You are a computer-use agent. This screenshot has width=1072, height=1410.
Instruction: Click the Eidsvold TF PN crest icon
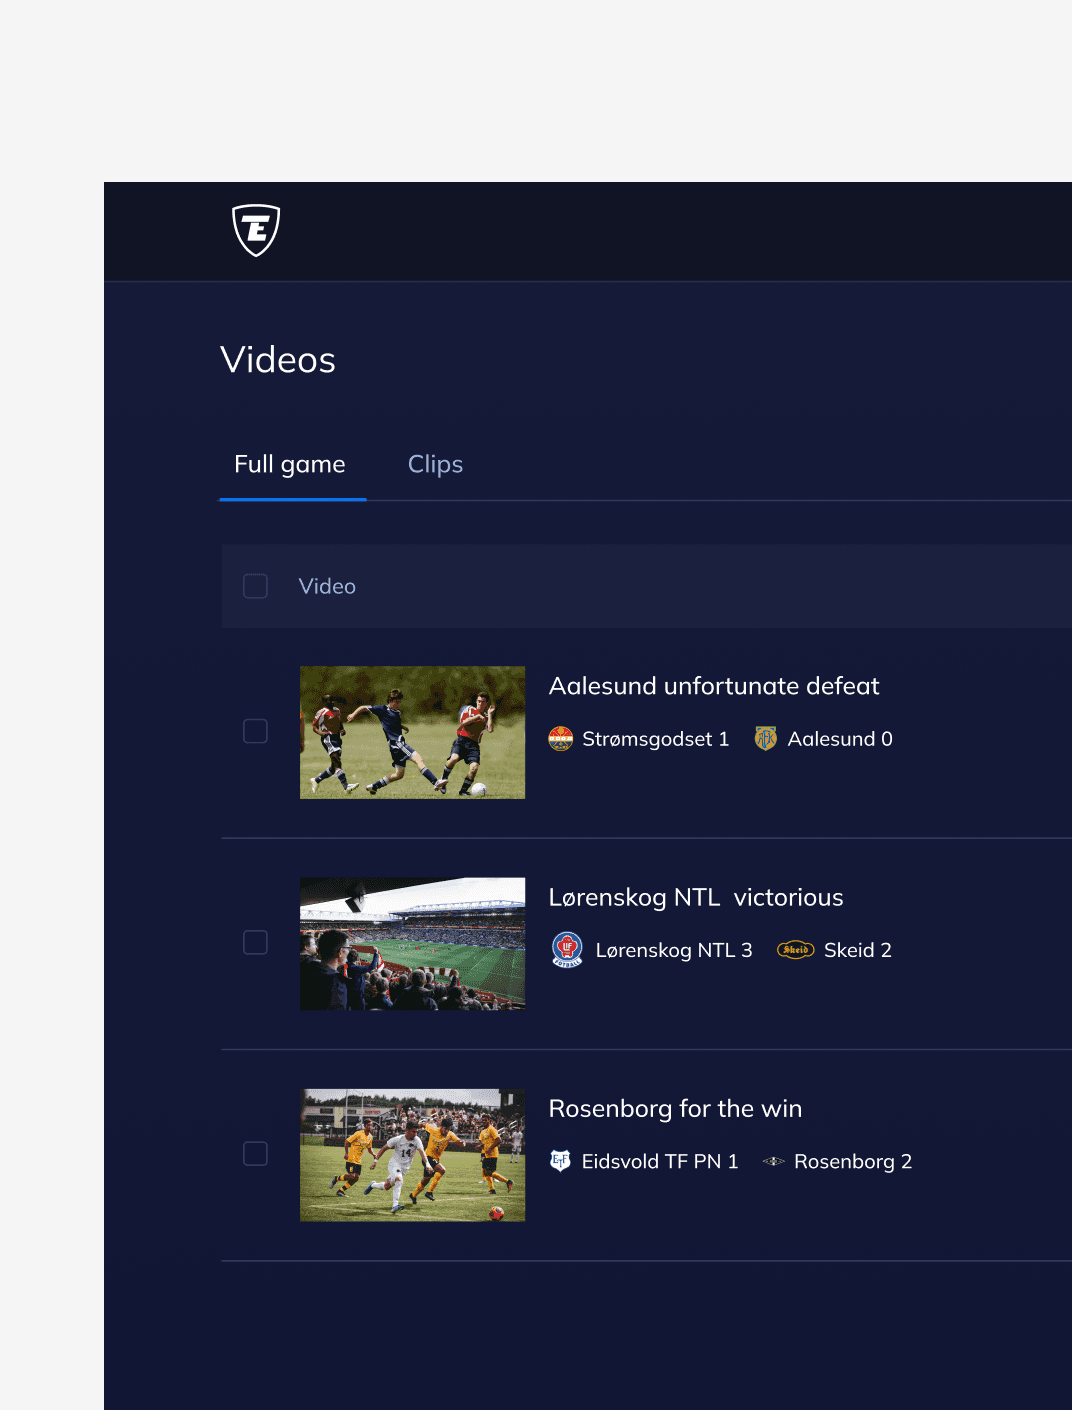(x=560, y=1161)
